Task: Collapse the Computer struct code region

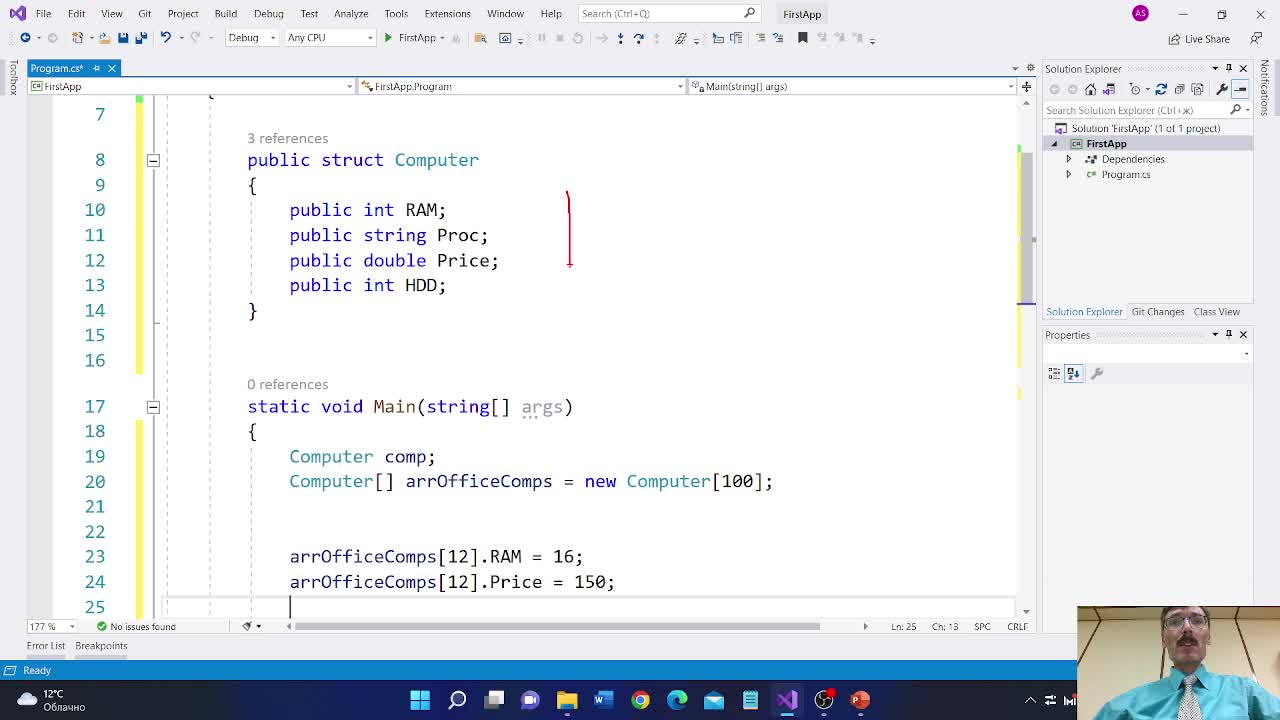Action: click(153, 160)
